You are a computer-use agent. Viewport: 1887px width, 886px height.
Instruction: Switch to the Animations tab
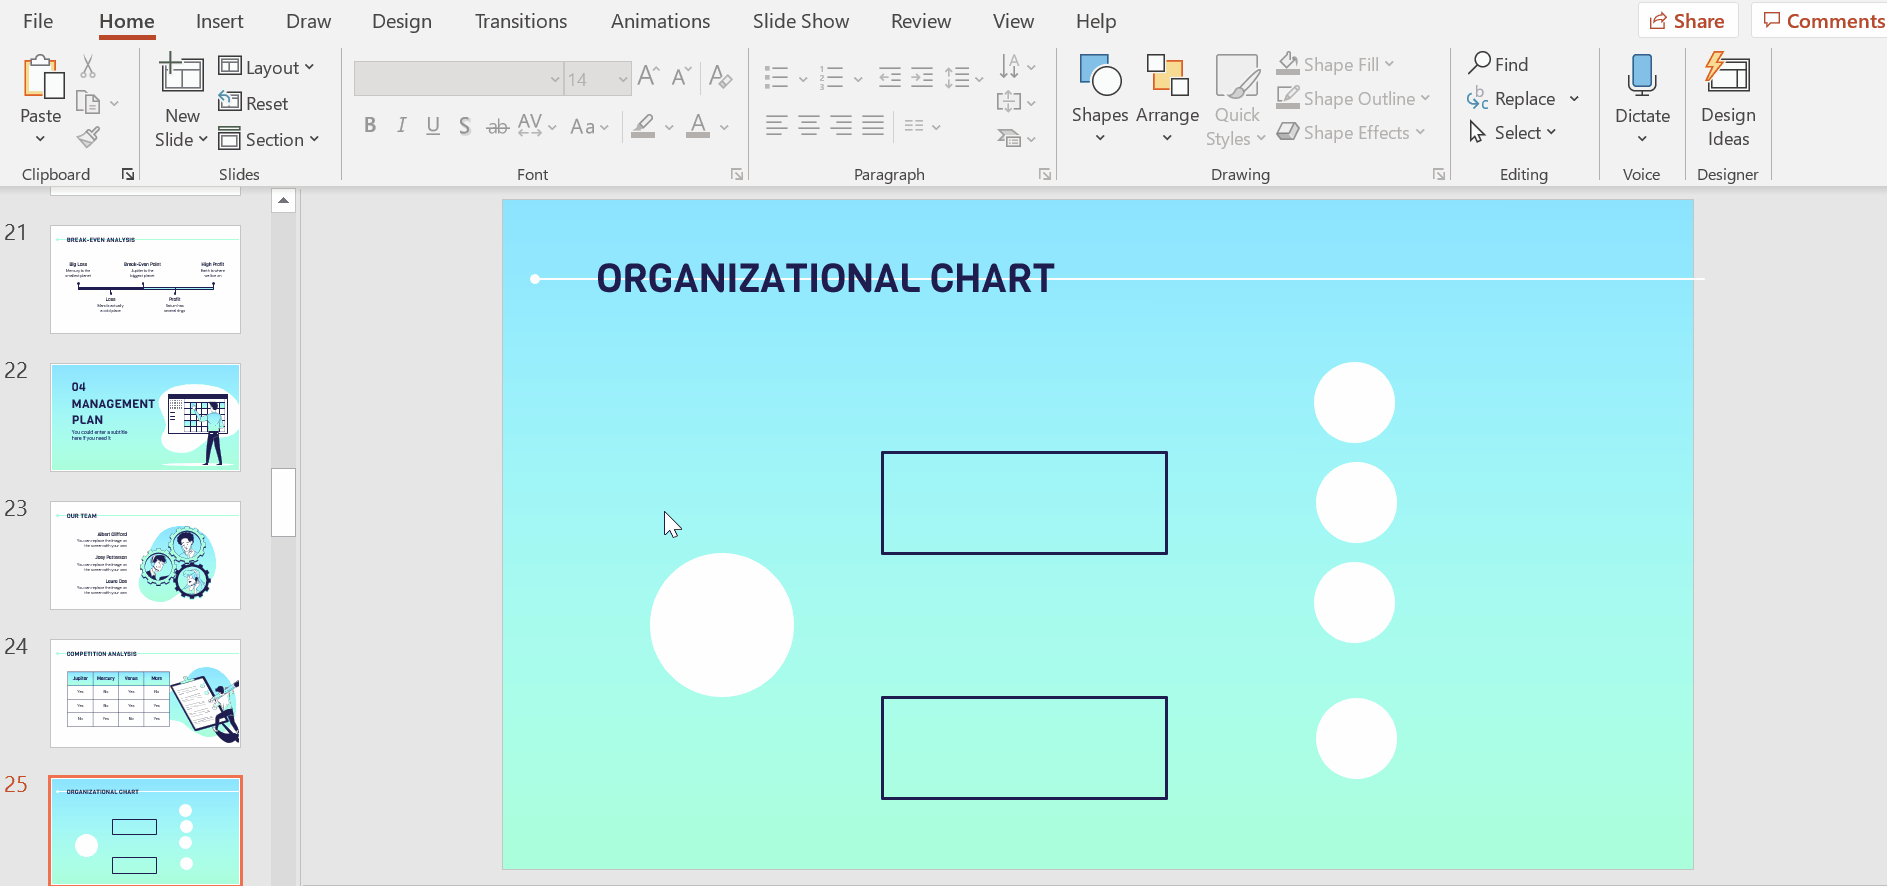[660, 21]
